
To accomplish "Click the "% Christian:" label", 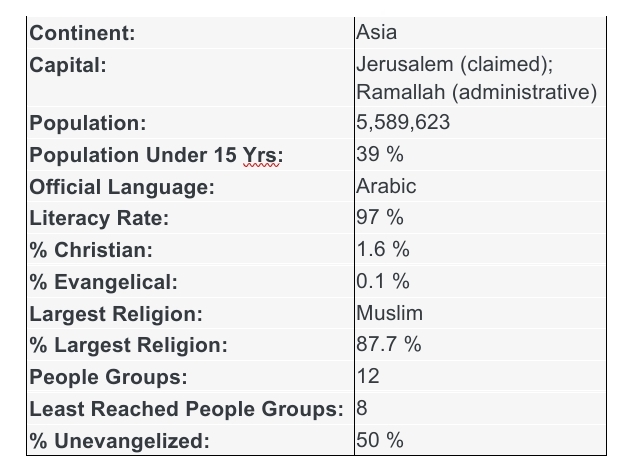I will tap(91, 250).
